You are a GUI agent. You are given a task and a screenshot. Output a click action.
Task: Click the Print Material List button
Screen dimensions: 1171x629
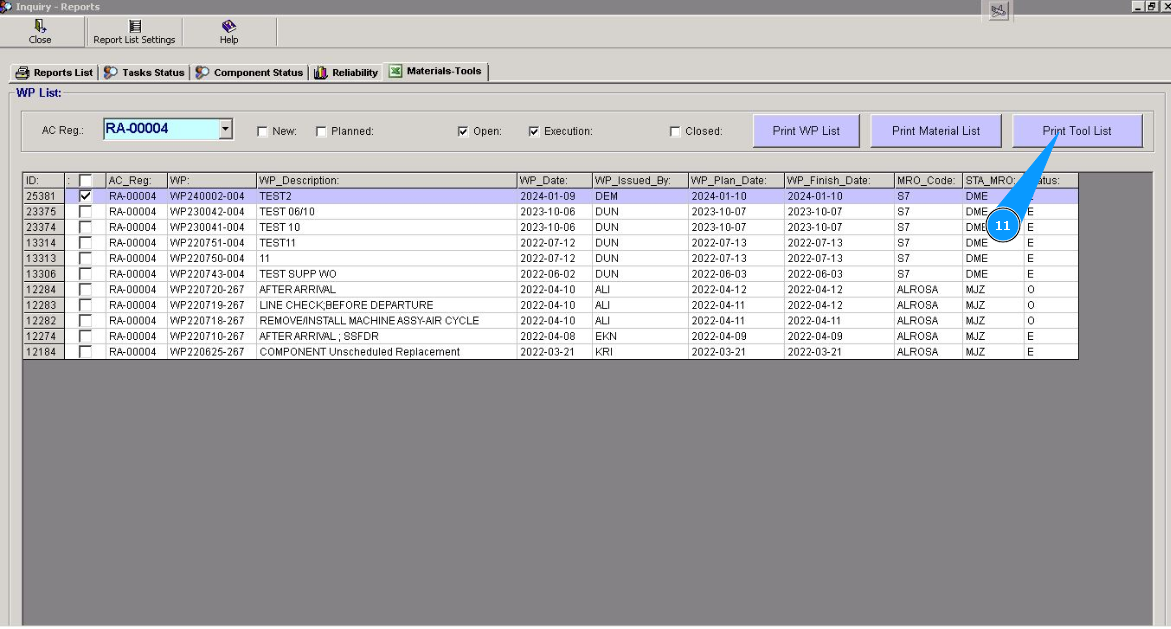coord(935,131)
